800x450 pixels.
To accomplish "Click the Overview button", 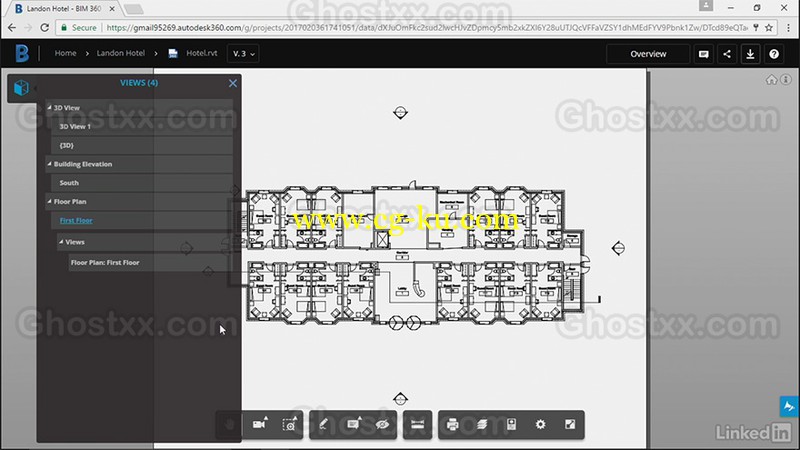I will pyautogui.click(x=648, y=54).
